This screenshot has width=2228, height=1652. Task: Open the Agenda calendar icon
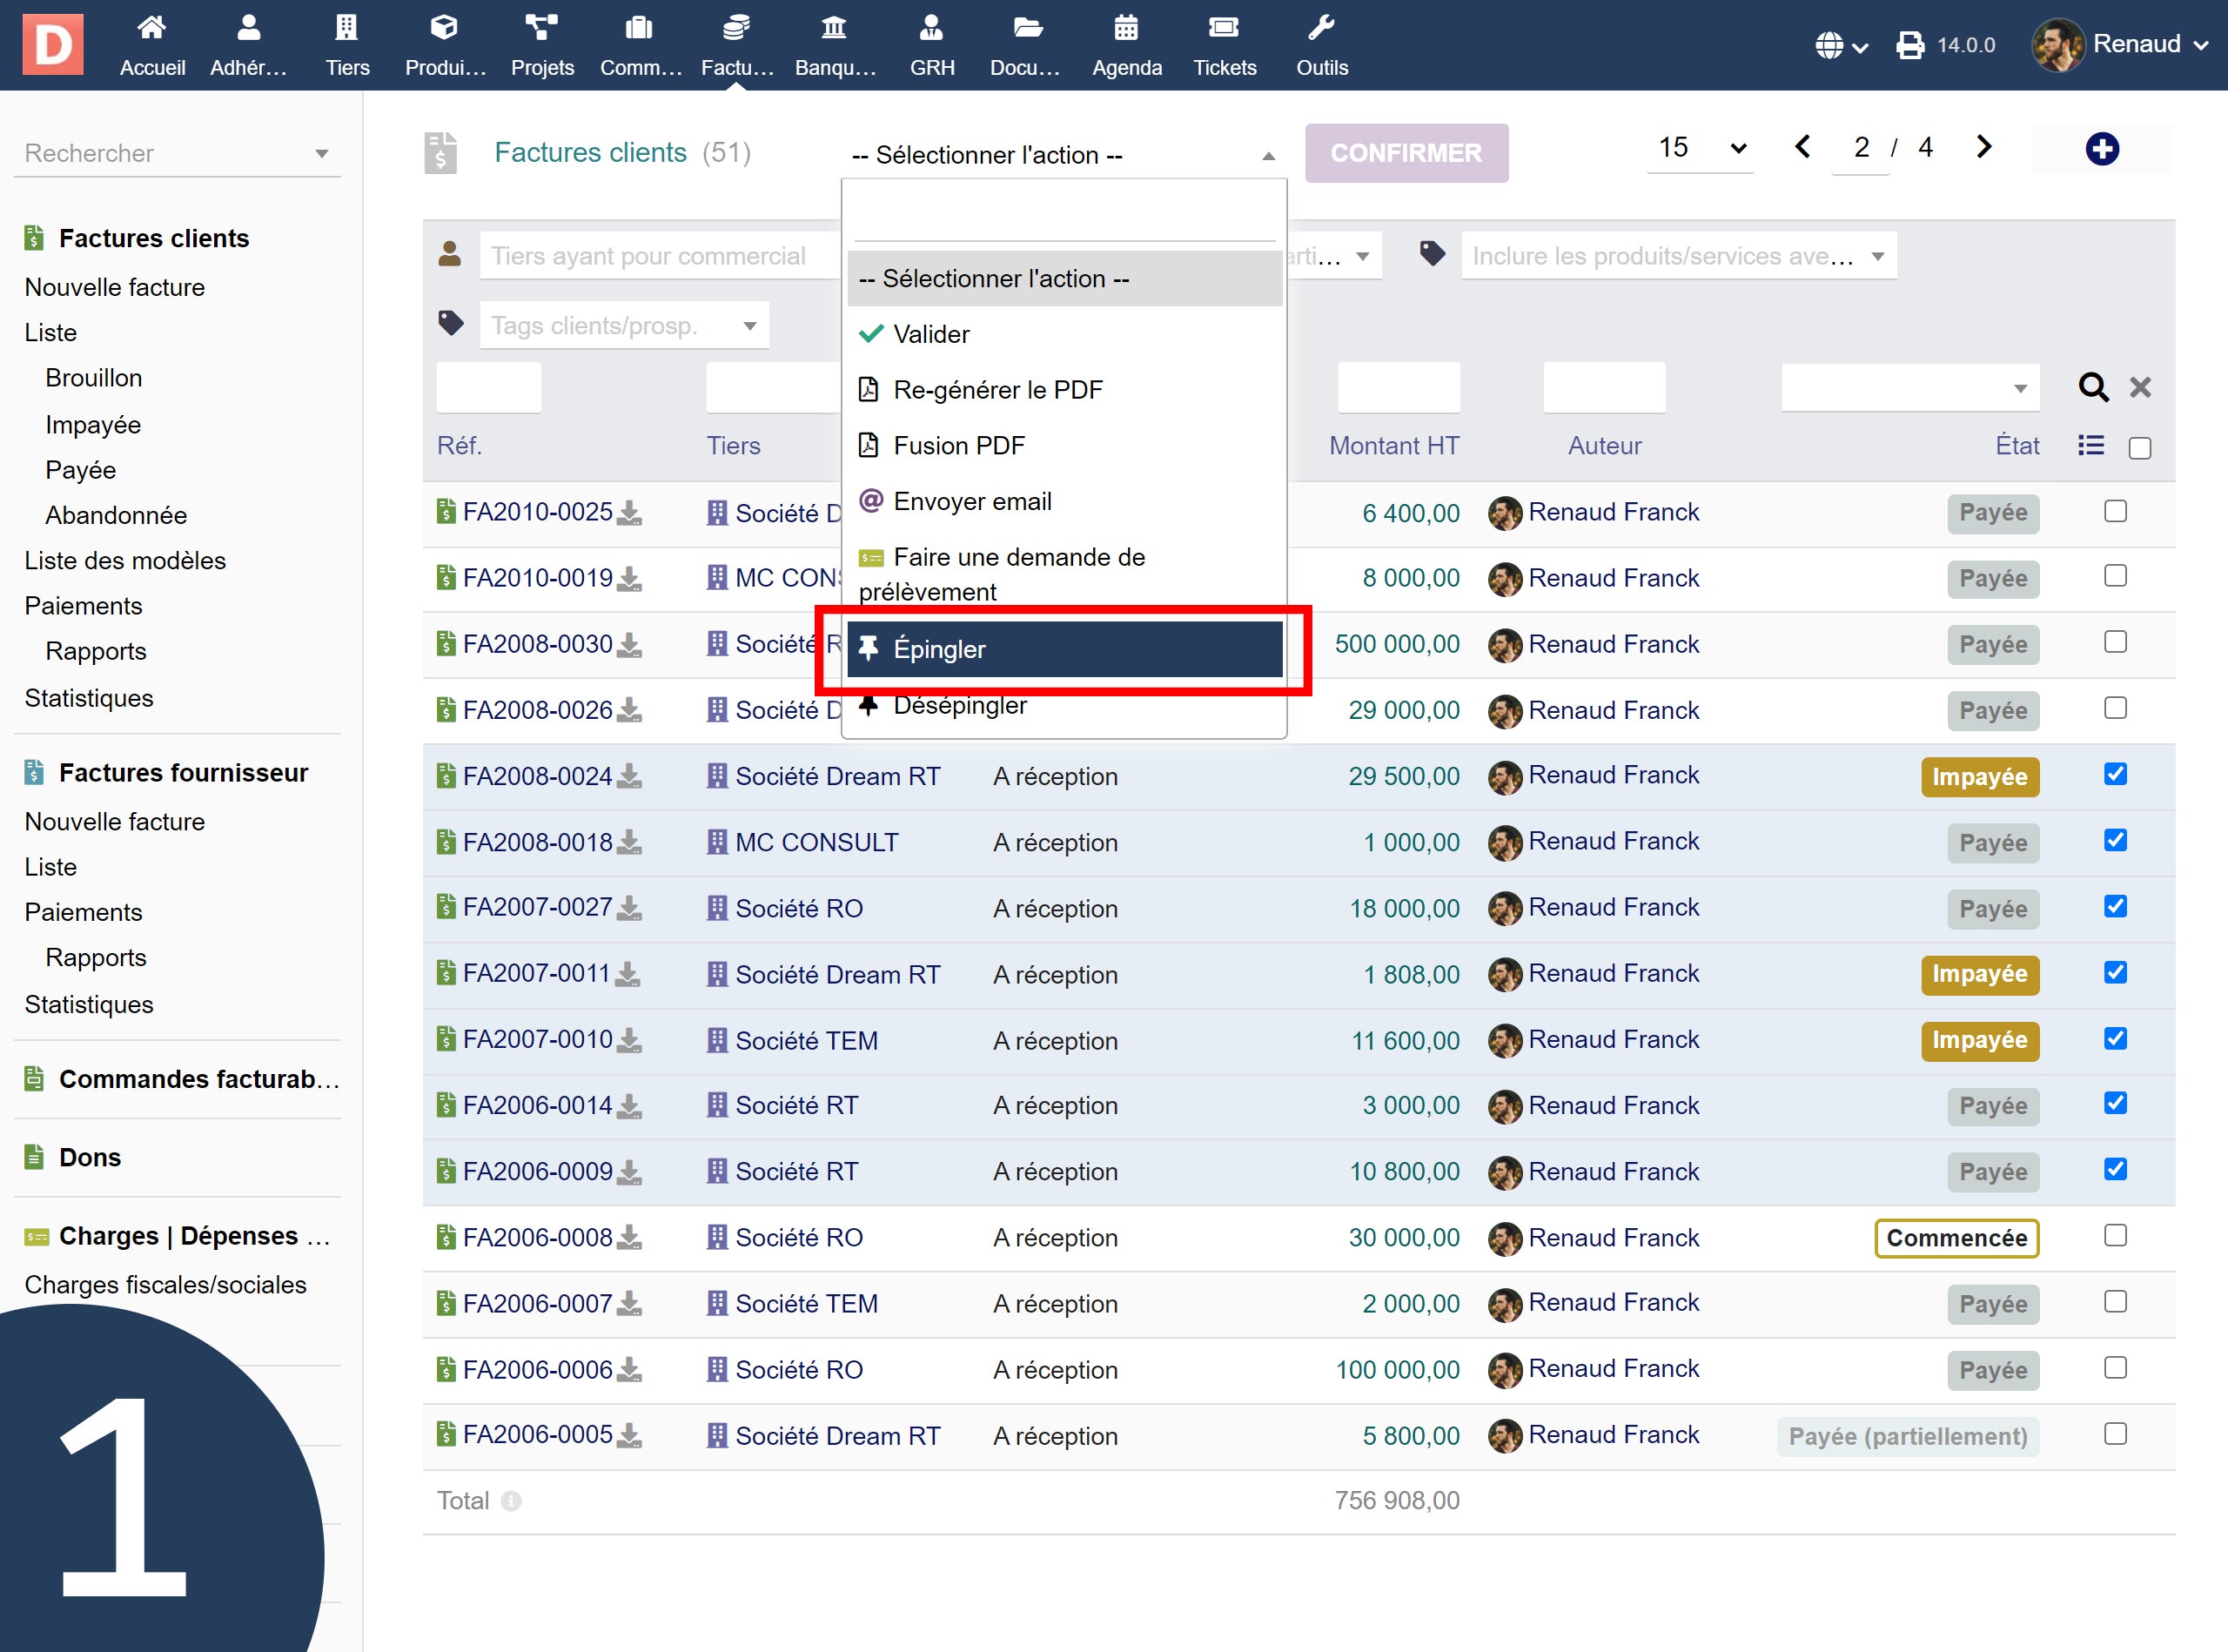pyautogui.click(x=1126, y=28)
